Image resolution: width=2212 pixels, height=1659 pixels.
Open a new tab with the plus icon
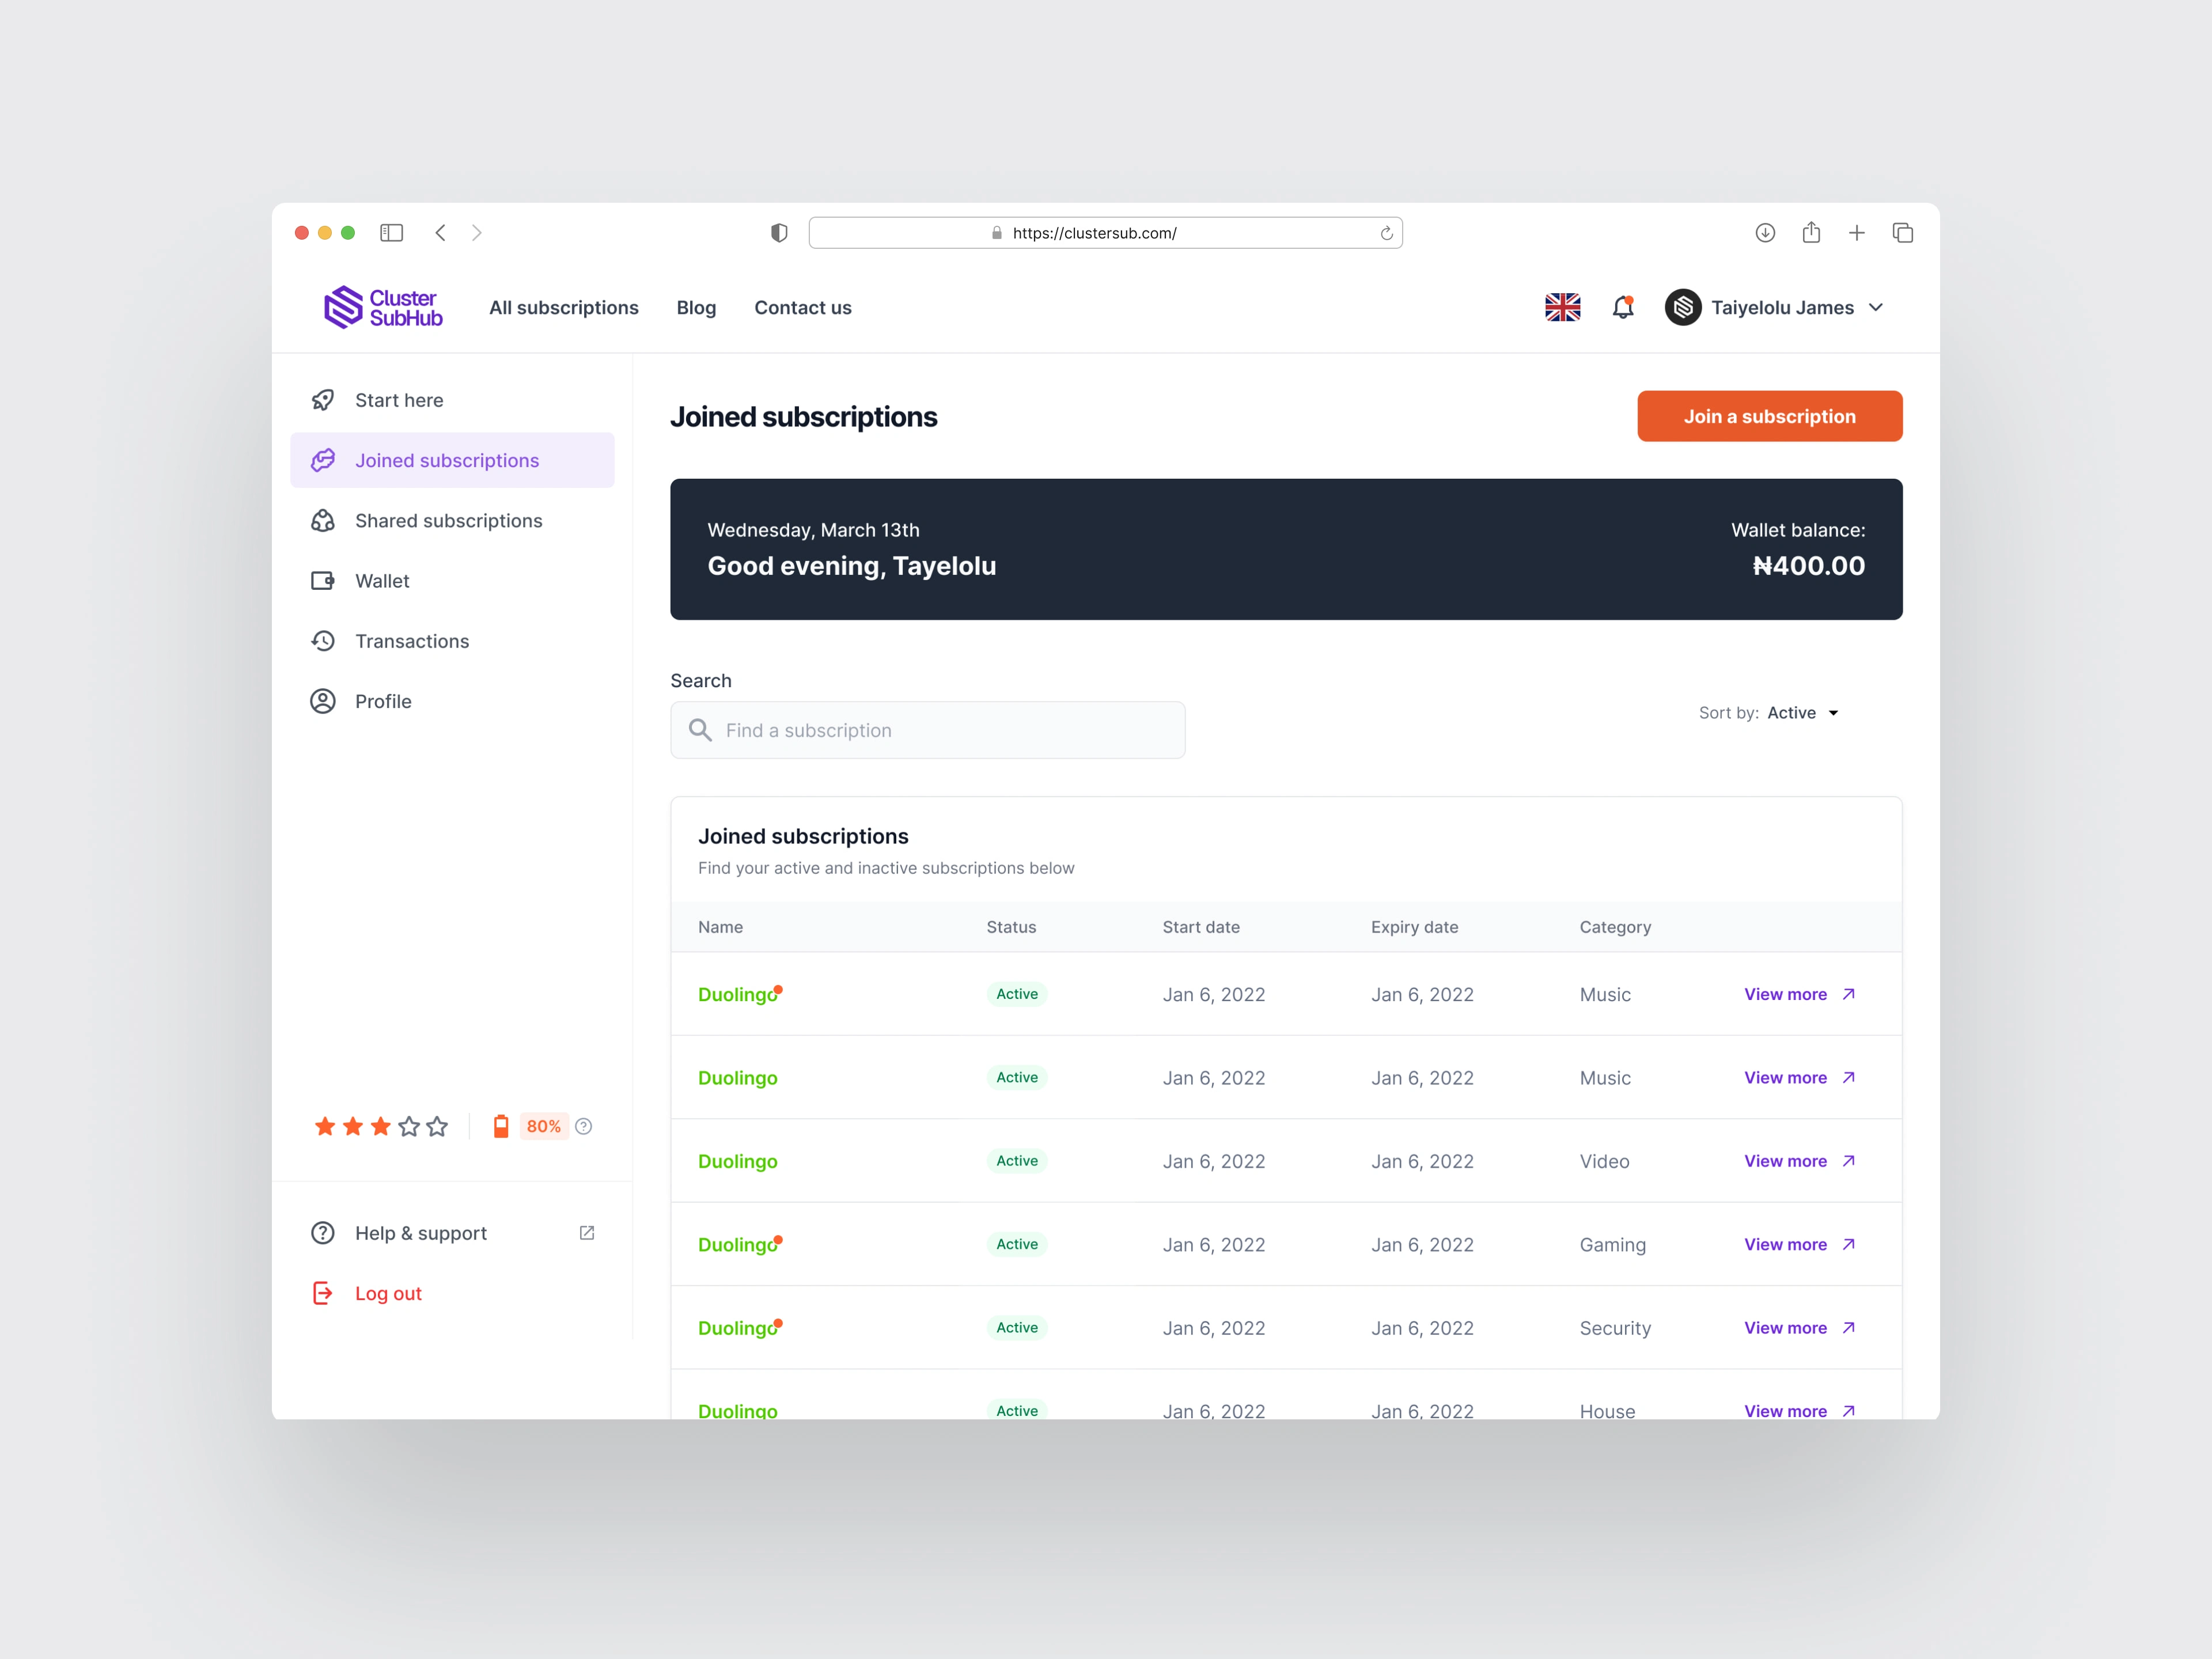1857,233
